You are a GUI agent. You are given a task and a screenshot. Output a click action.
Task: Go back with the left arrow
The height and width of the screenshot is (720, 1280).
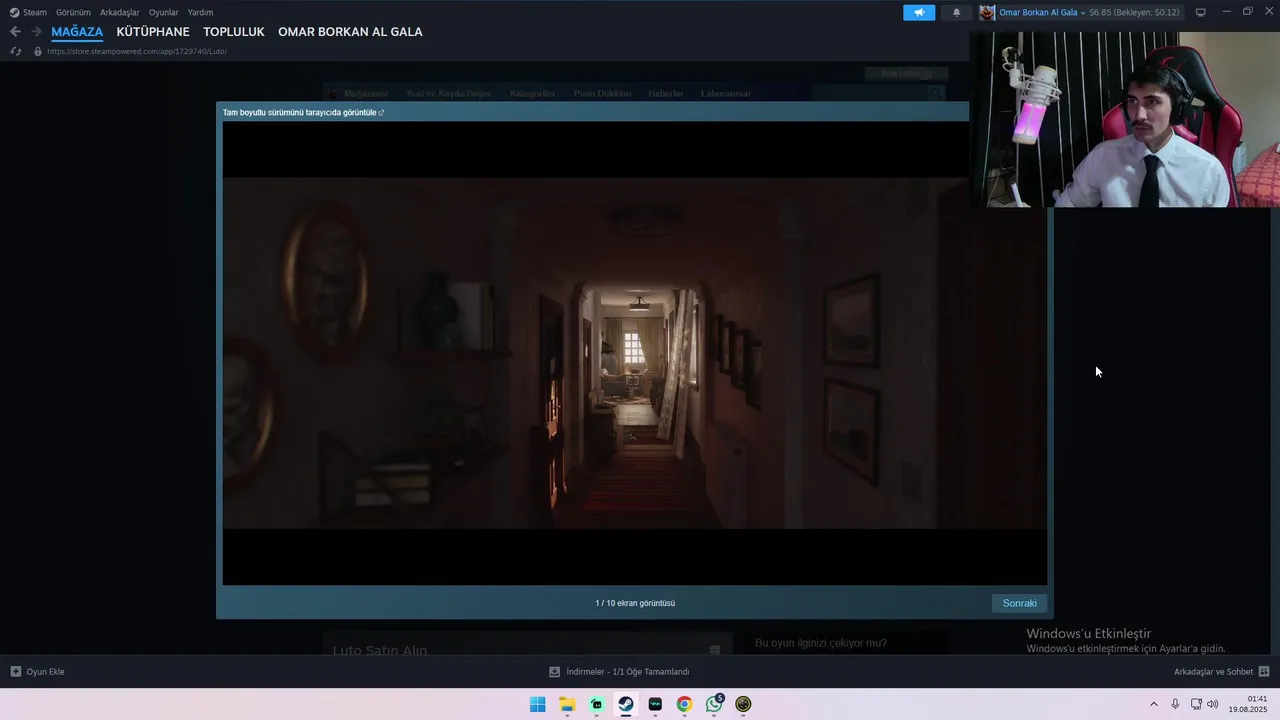(x=15, y=32)
